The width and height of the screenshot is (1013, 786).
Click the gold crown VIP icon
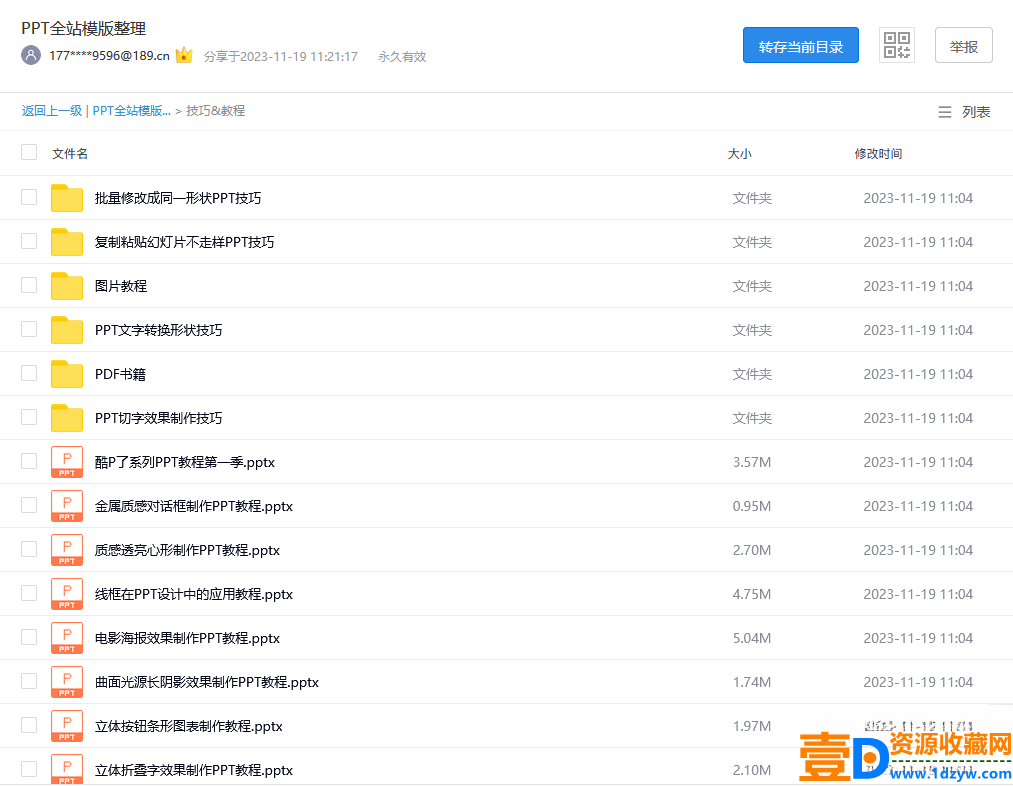pyautogui.click(x=184, y=55)
